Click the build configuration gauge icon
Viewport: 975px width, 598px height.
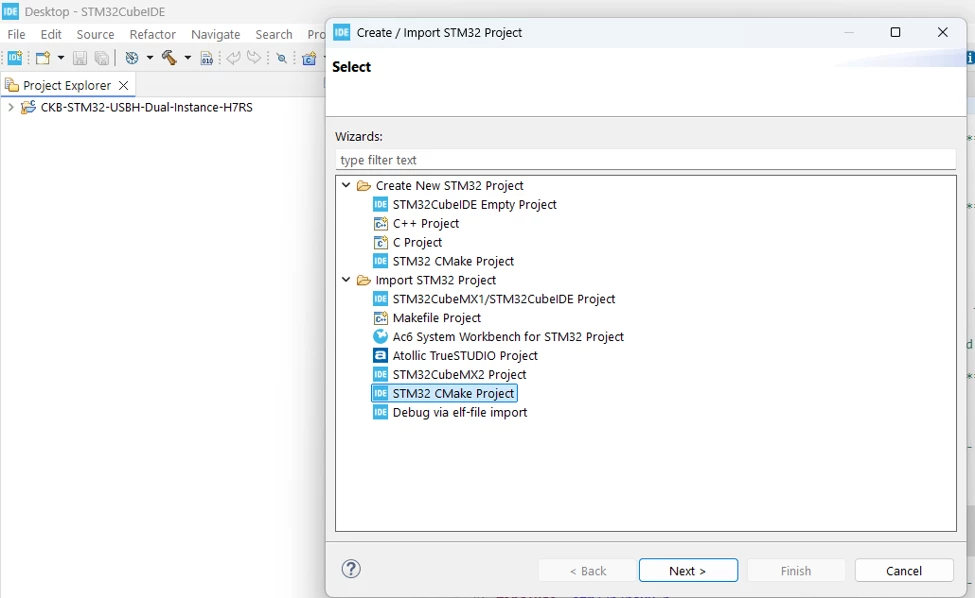tap(132, 58)
